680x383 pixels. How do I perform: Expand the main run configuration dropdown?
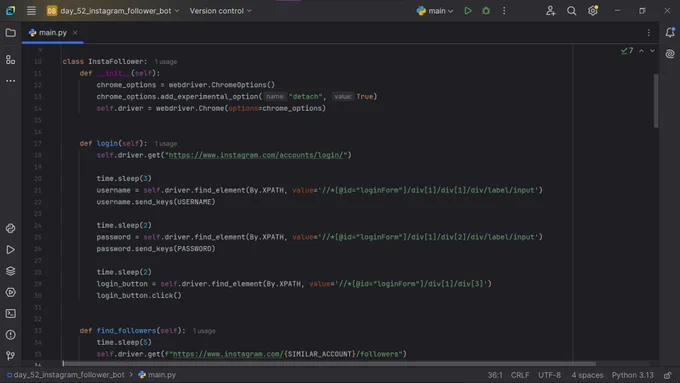pos(435,11)
